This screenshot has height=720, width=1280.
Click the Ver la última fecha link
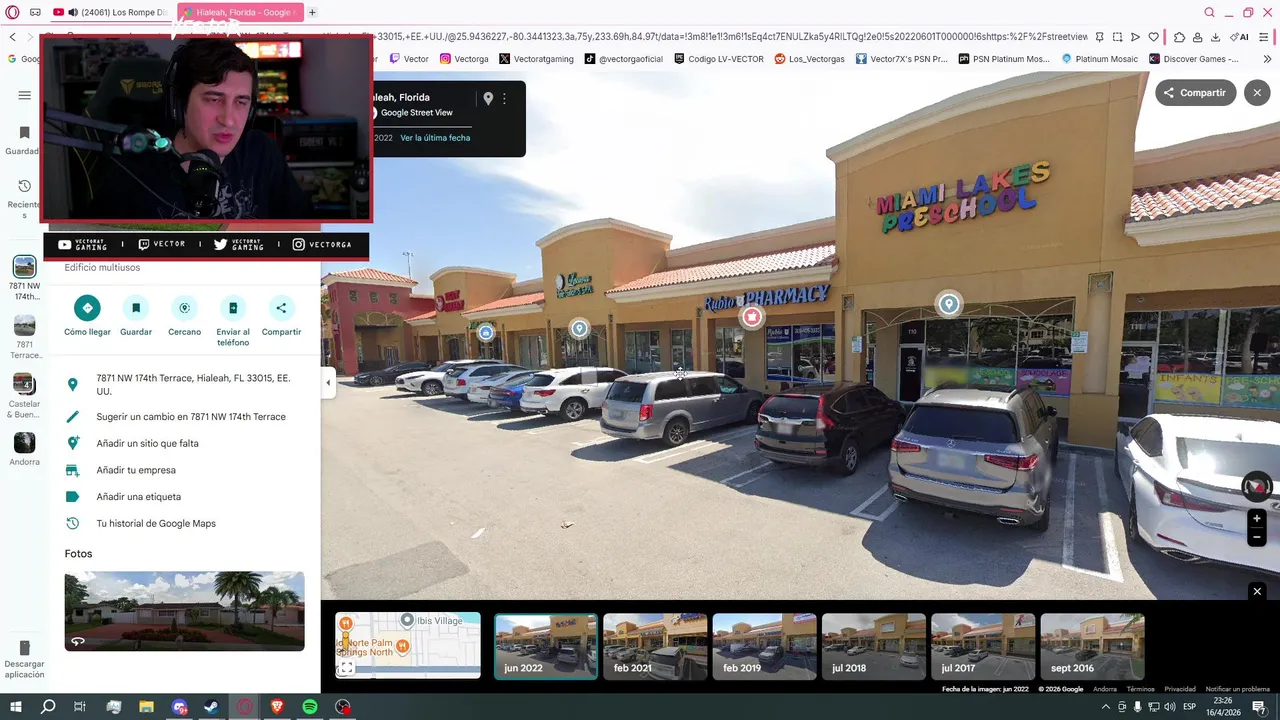435,138
